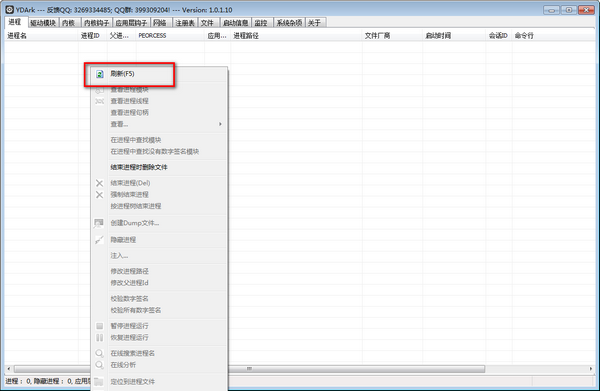Image resolution: width=600 pixels, height=391 pixels.
Task: Switch to the 注册表 tab
Action: pos(185,23)
